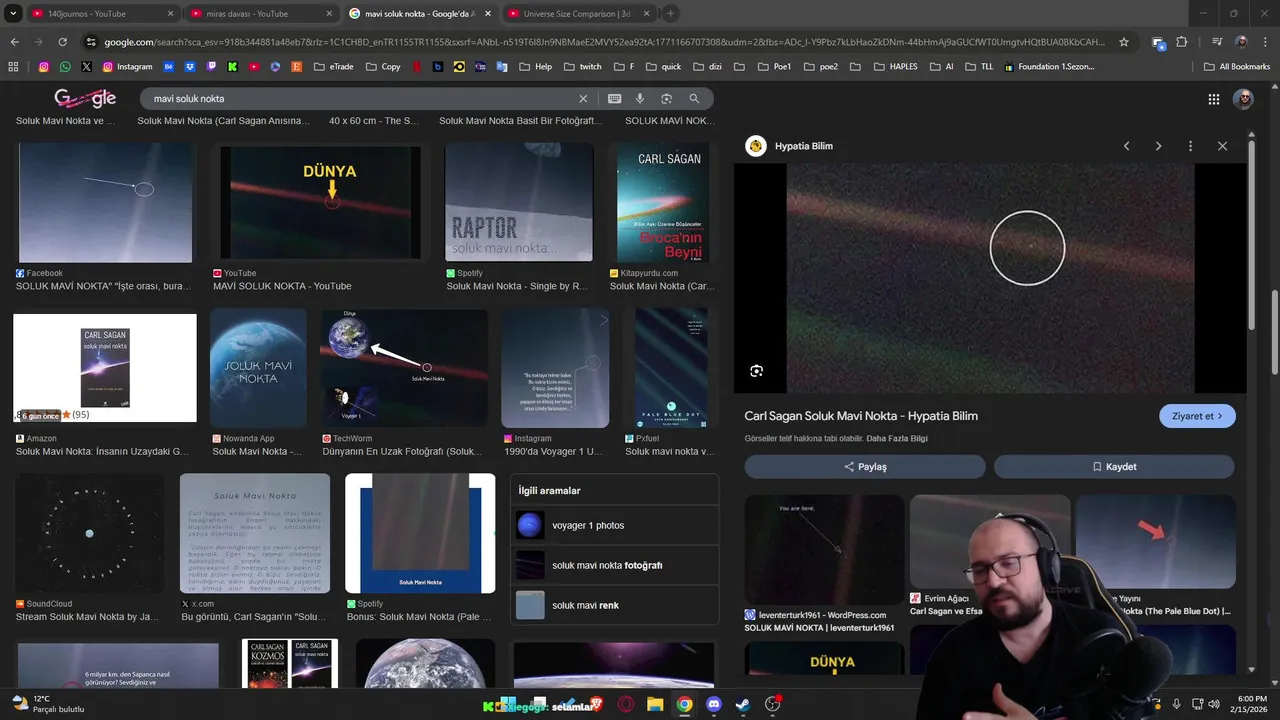Close the image preview panel

coord(1222,146)
